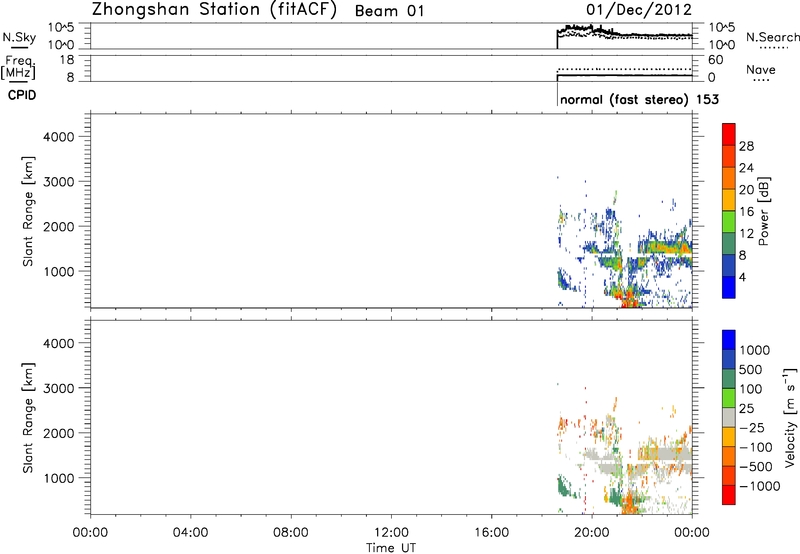The width and height of the screenshot is (800, 554).
Task: Click the dotted Nave line in frequency panel
Action: pyautogui.click(x=624, y=69)
